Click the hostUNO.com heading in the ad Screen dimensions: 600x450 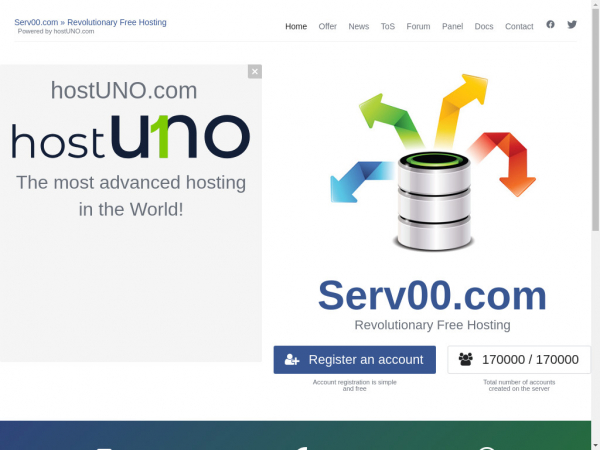point(124,91)
